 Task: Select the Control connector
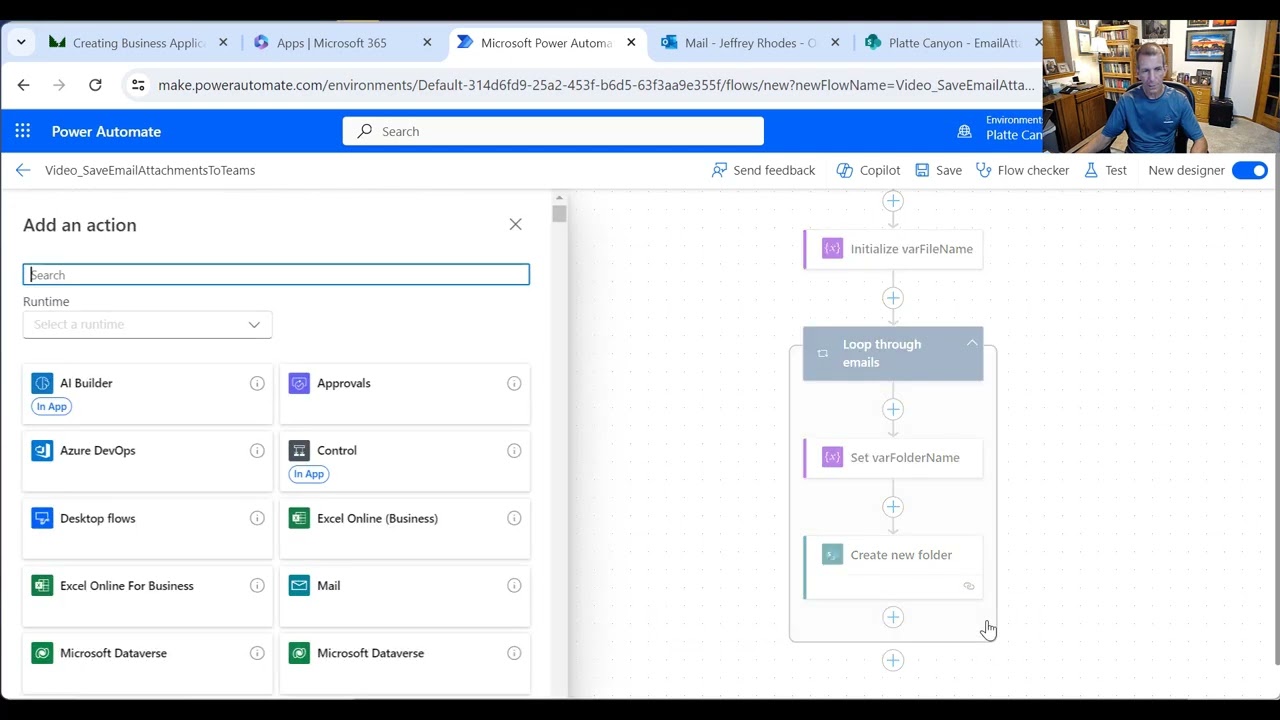pos(405,462)
